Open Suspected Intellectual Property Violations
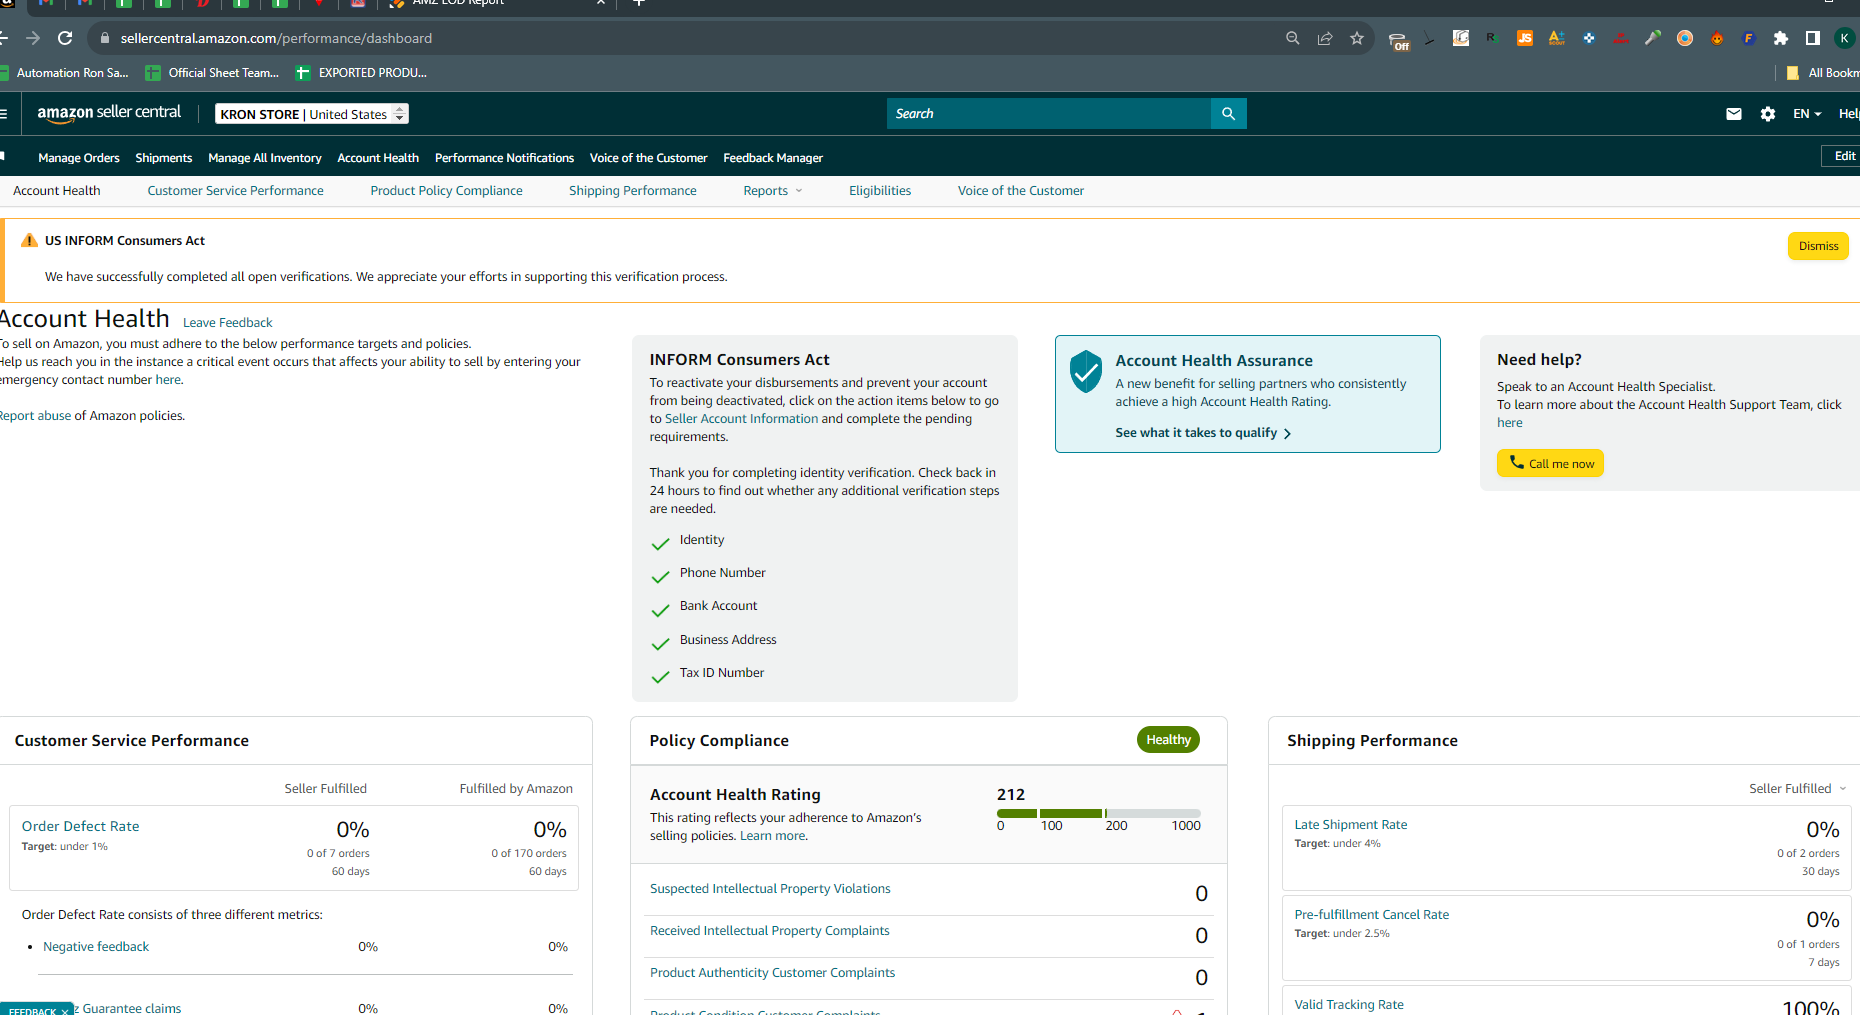The height and width of the screenshot is (1015, 1860). [x=770, y=889]
